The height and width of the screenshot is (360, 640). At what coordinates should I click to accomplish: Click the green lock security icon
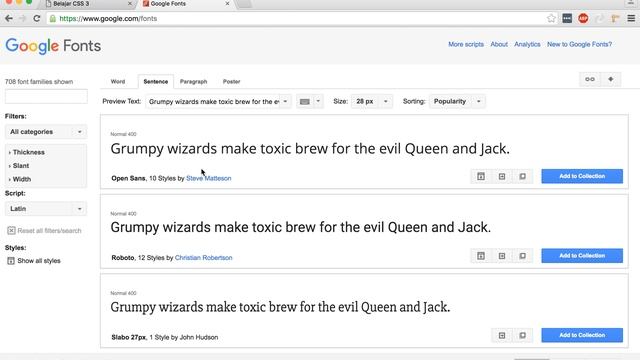point(53,18)
